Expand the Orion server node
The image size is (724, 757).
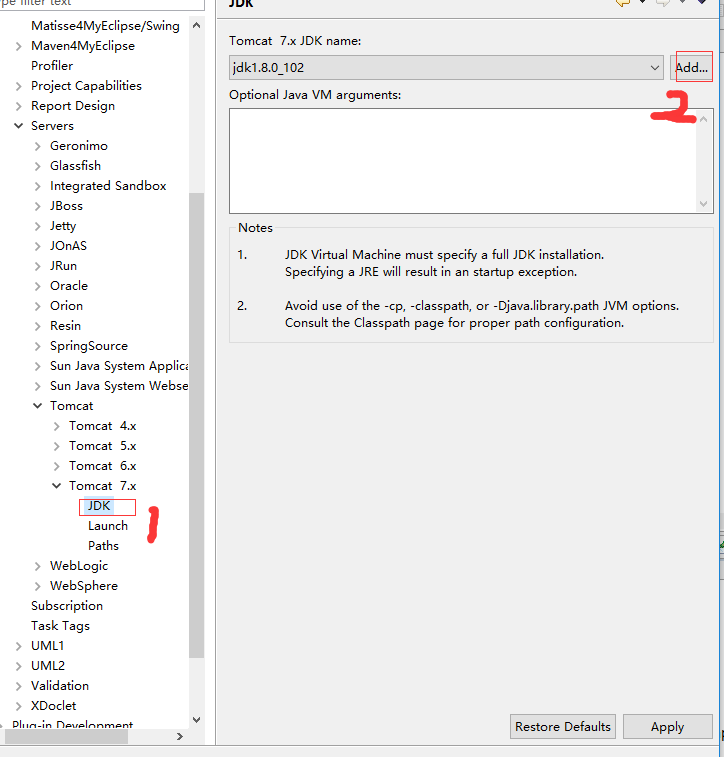click(x=38, y=306)
